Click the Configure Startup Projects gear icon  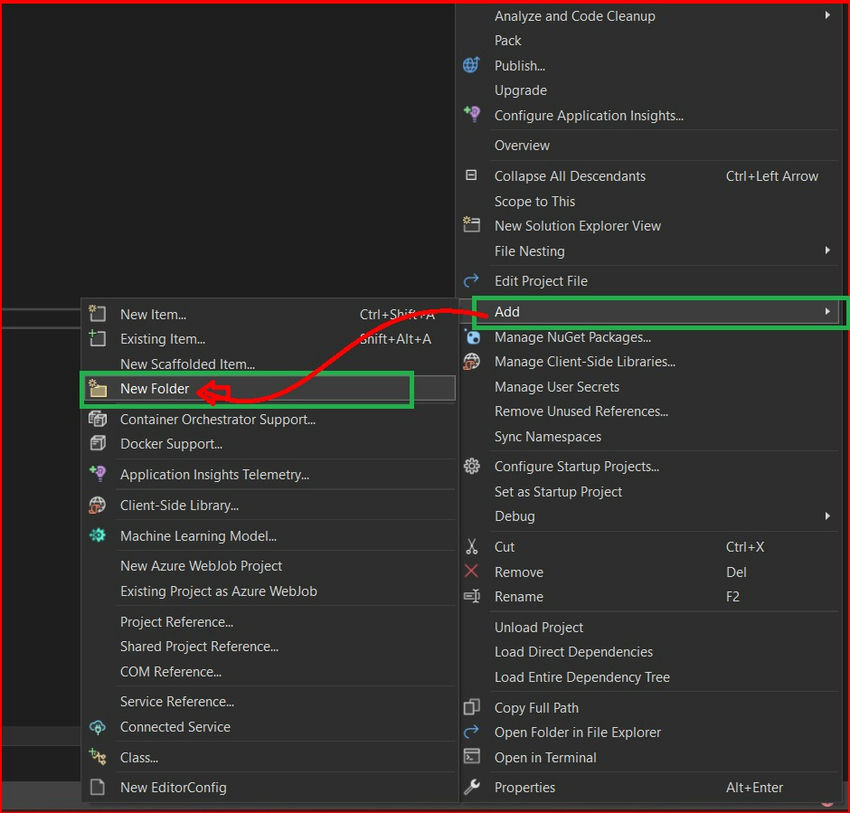pos(471,466)
